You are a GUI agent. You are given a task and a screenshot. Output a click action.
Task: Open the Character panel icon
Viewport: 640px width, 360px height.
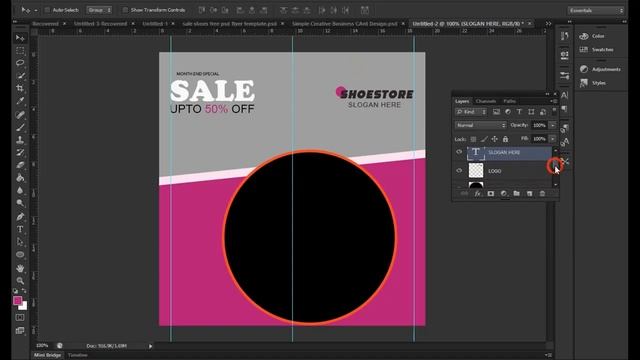(564, 95)
